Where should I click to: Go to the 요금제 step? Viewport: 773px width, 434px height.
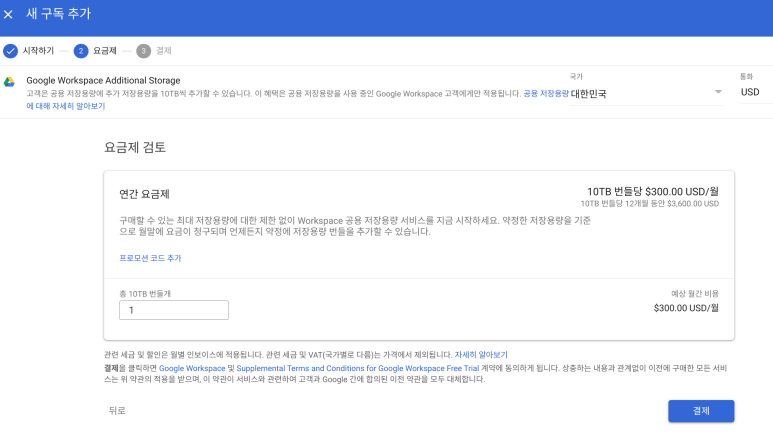[105, 51]
